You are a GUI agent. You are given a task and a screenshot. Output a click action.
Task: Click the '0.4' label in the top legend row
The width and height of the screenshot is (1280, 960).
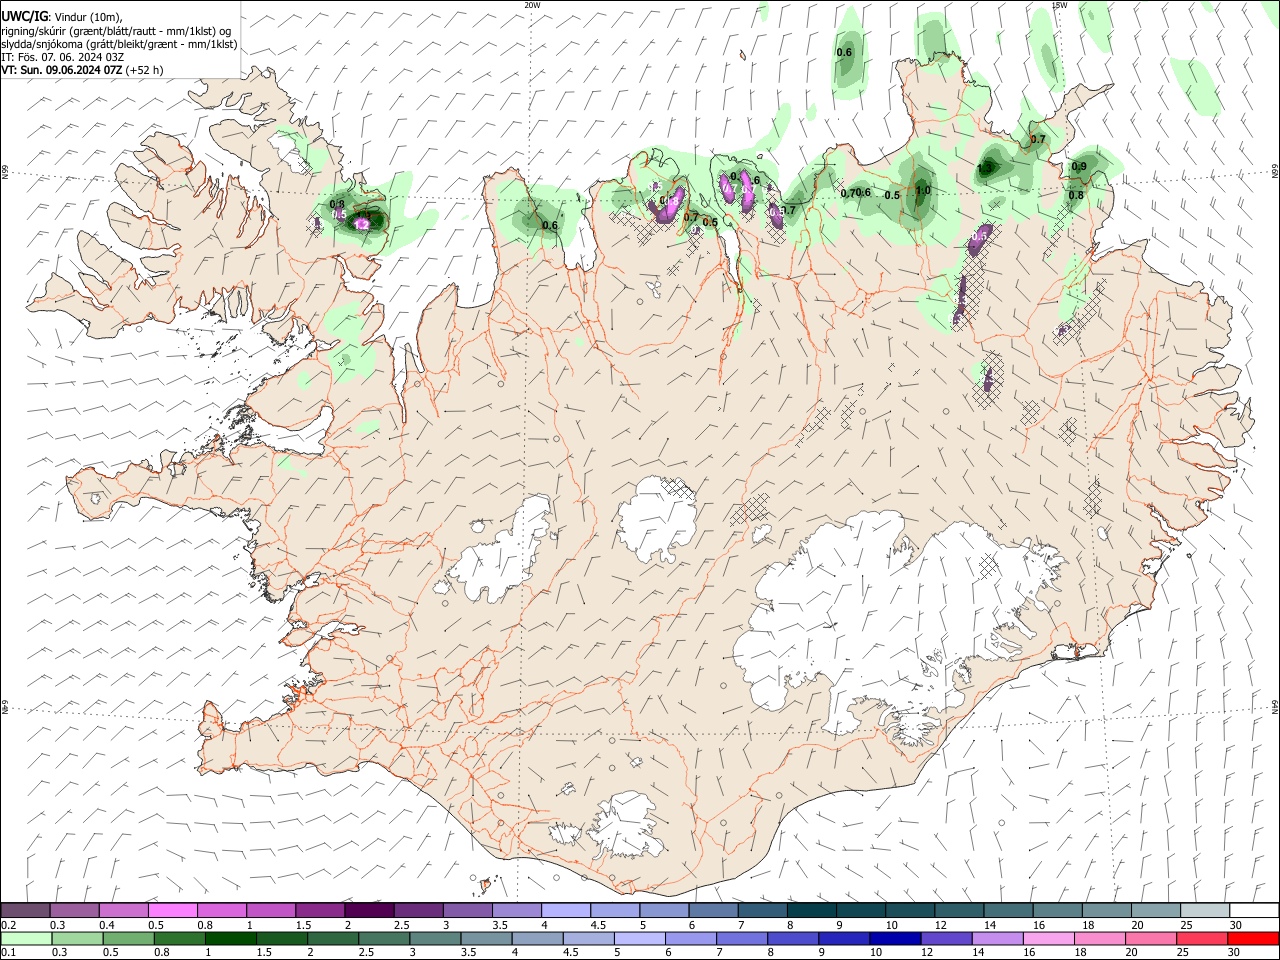click(x=107, y=924)
